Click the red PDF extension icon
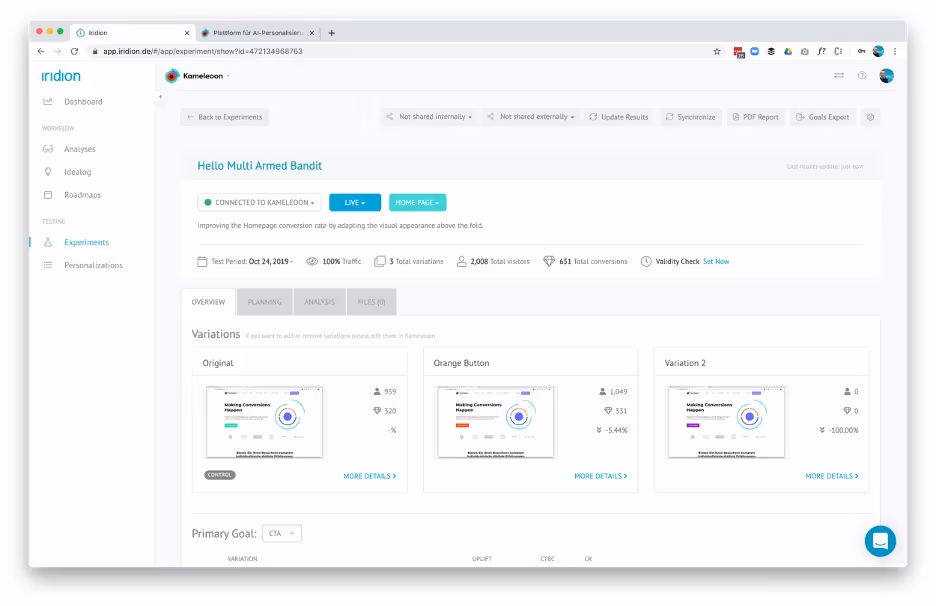This screenshot has width=936, height=606. tap(739, 53)
